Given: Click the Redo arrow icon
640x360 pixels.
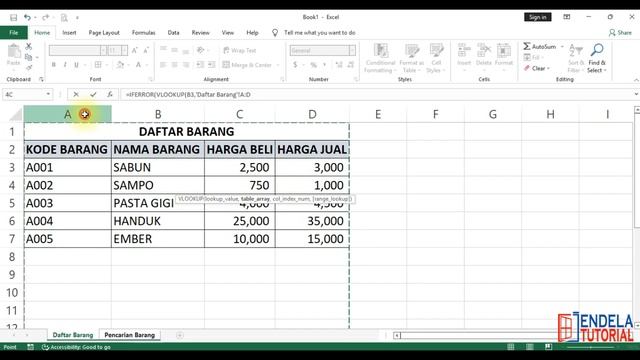Looking at the screenshot, I should pyautogui.click(x=45, y=17).
